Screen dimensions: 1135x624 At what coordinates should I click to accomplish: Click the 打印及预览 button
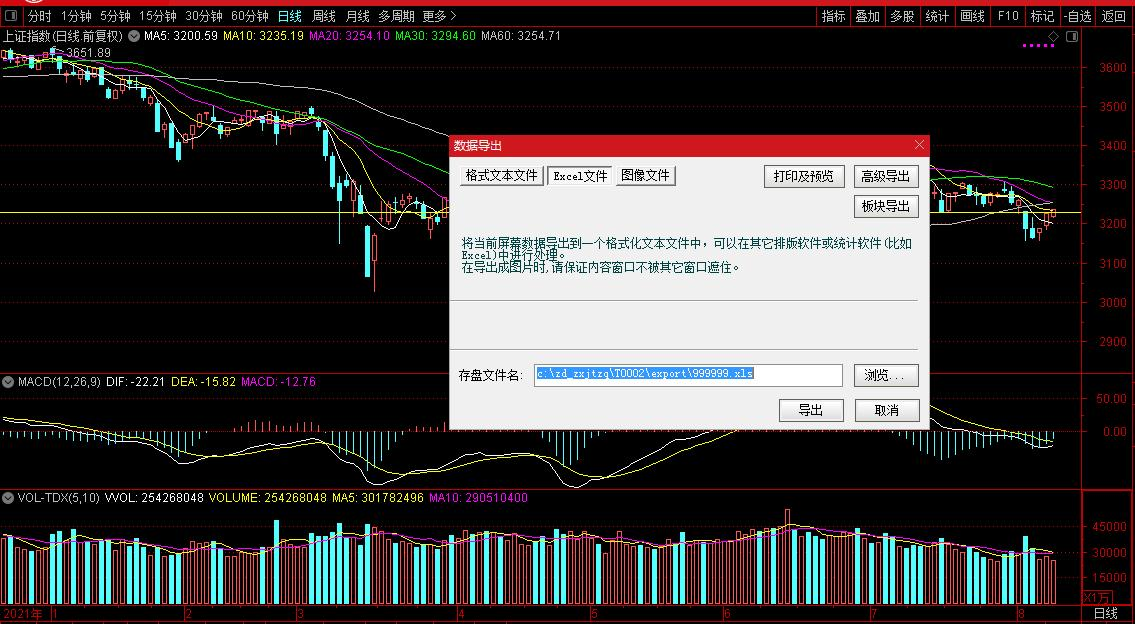[804, 176]
